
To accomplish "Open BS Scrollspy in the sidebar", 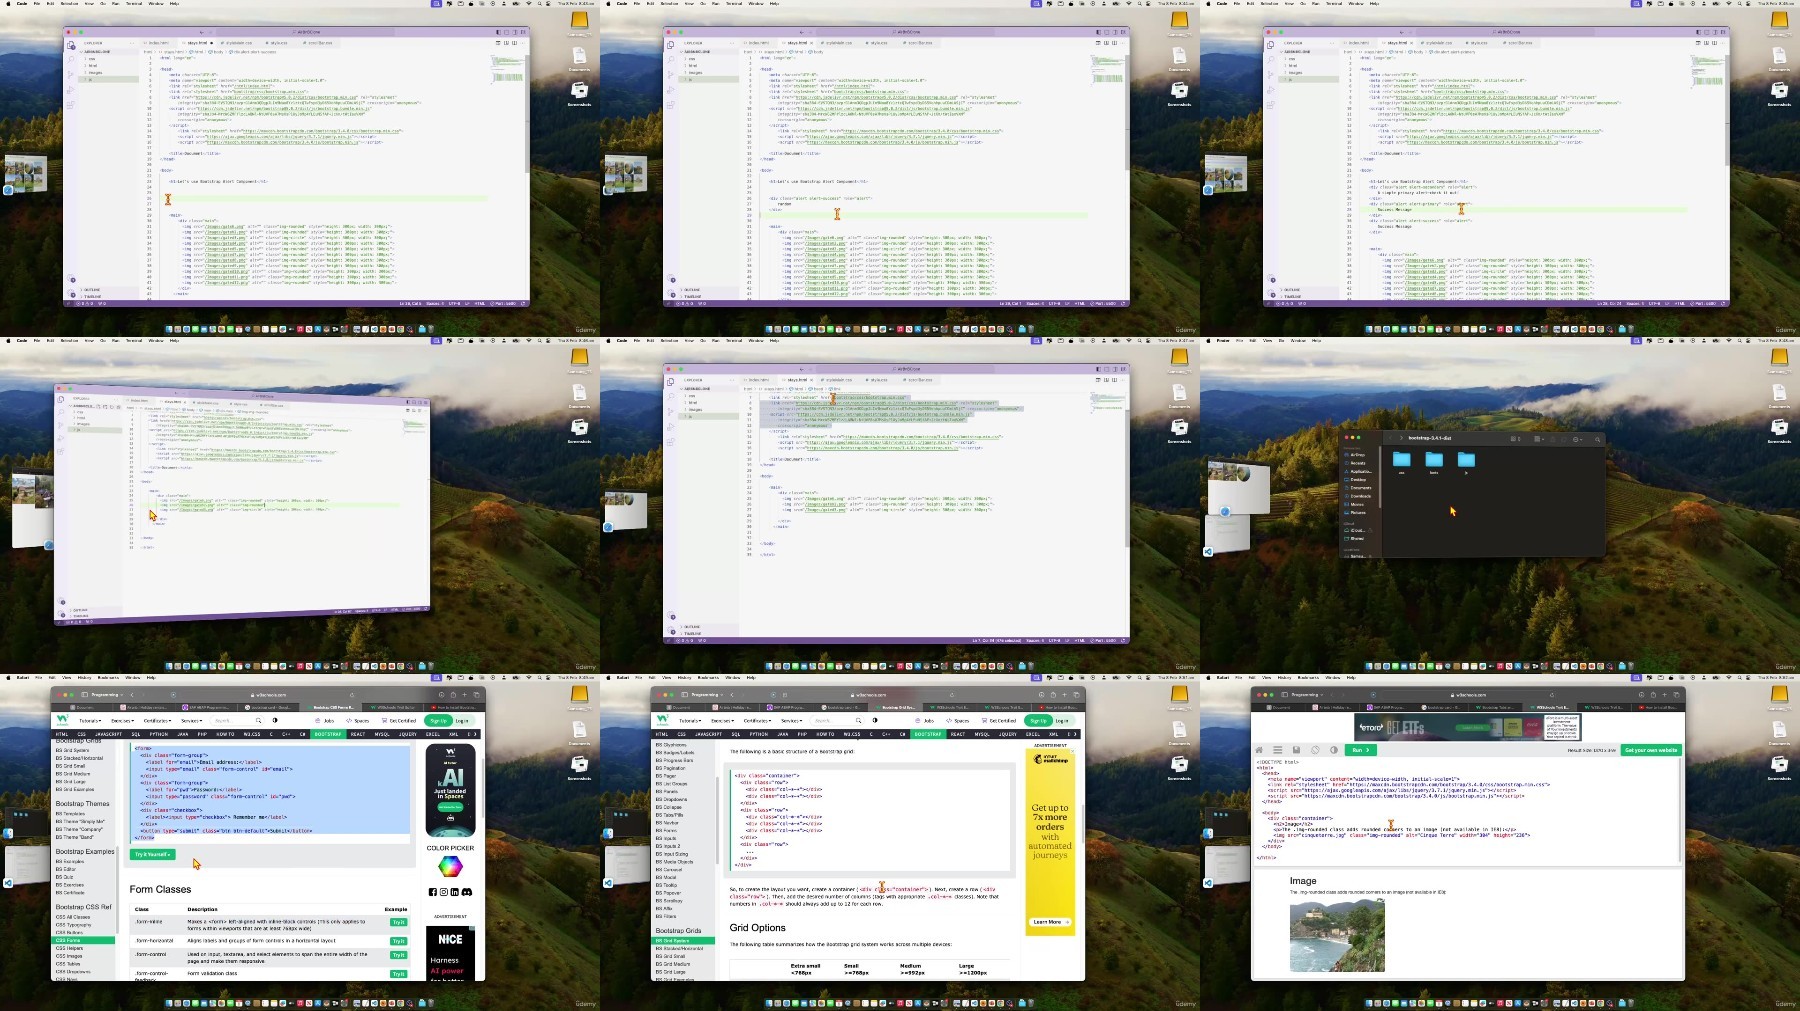I will tap(669, 901).
